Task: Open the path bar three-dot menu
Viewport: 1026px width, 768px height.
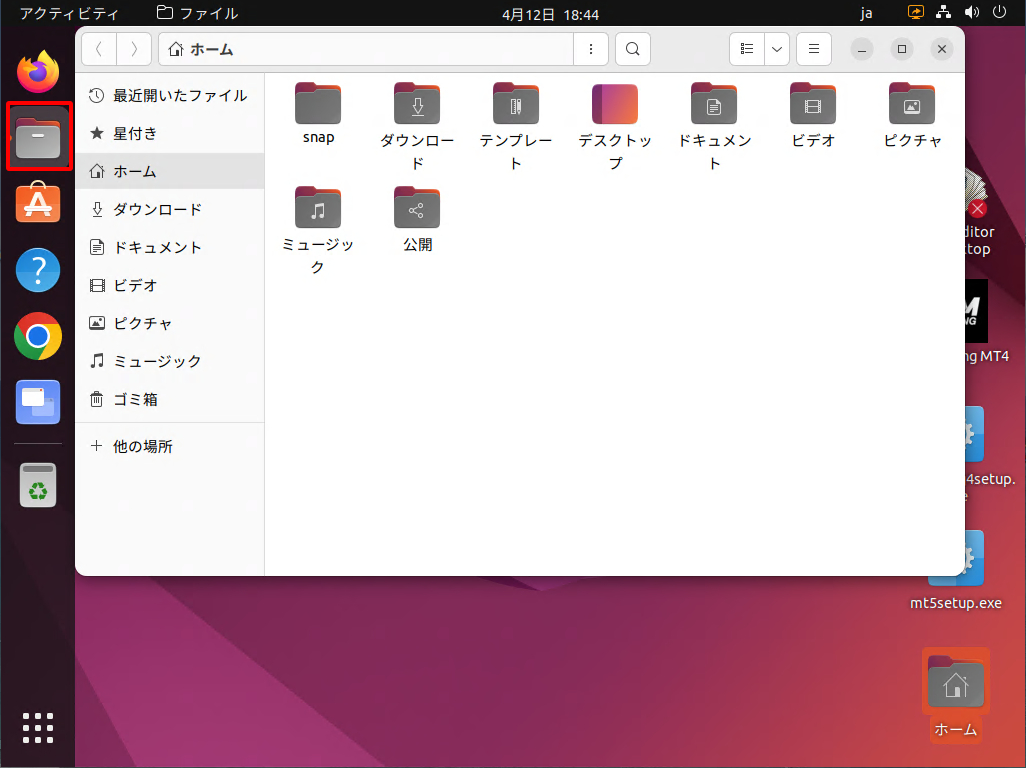Action: [x=591, y=48]
